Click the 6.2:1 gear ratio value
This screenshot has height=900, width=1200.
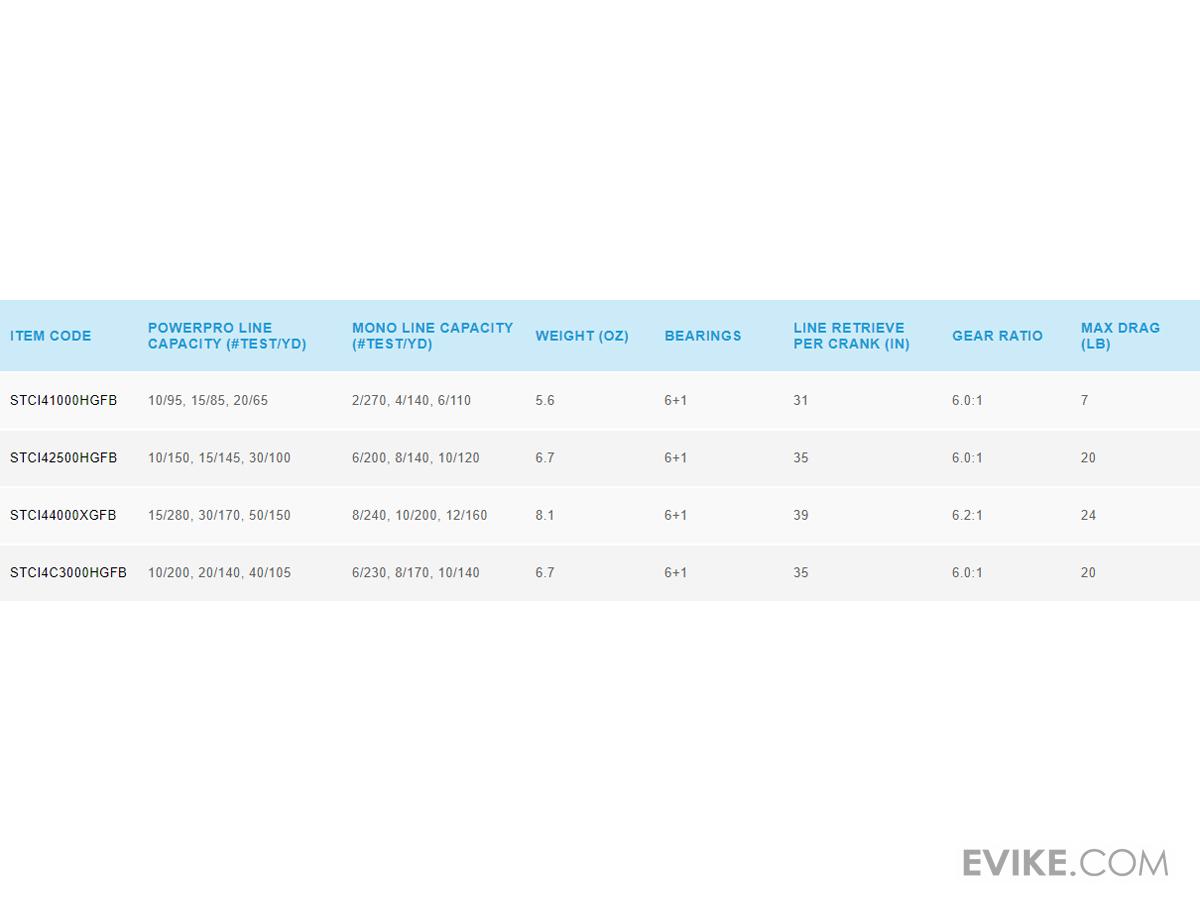[967, 515]
